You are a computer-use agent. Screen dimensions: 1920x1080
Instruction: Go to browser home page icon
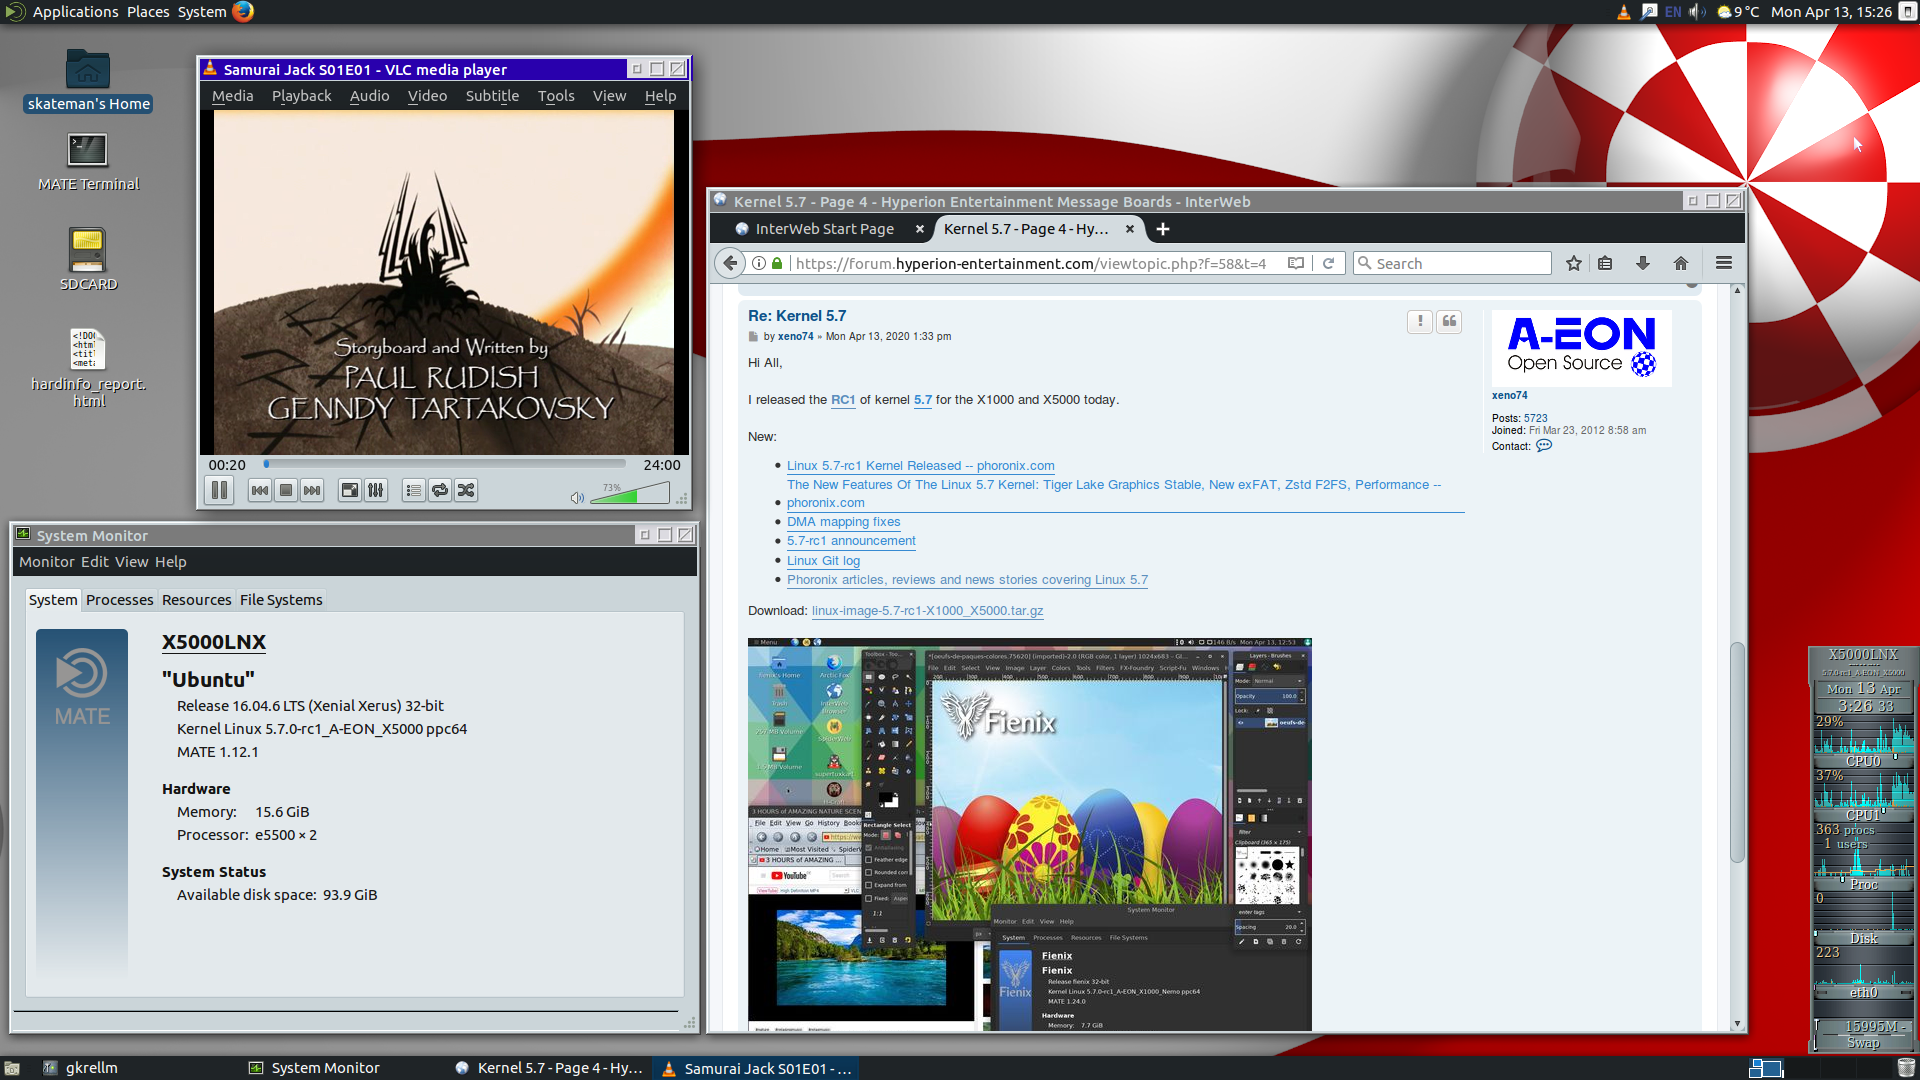click(1681, 263)
